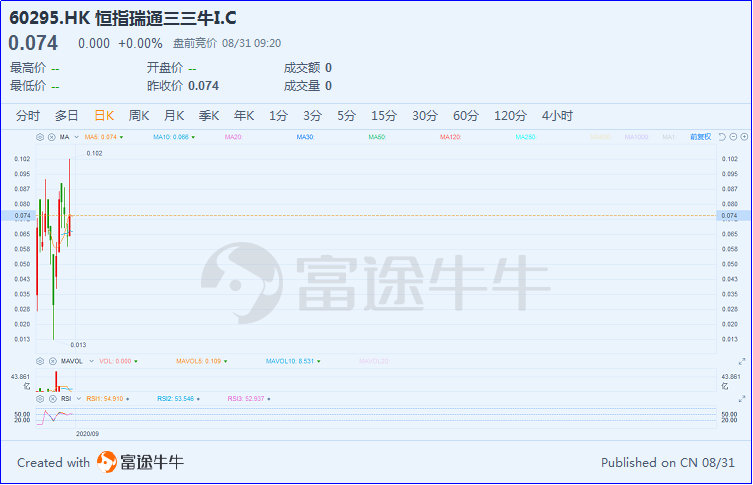Switch to the 1分 one-minute tab
This screenshot has width=753, height=485.
point(278,116)
